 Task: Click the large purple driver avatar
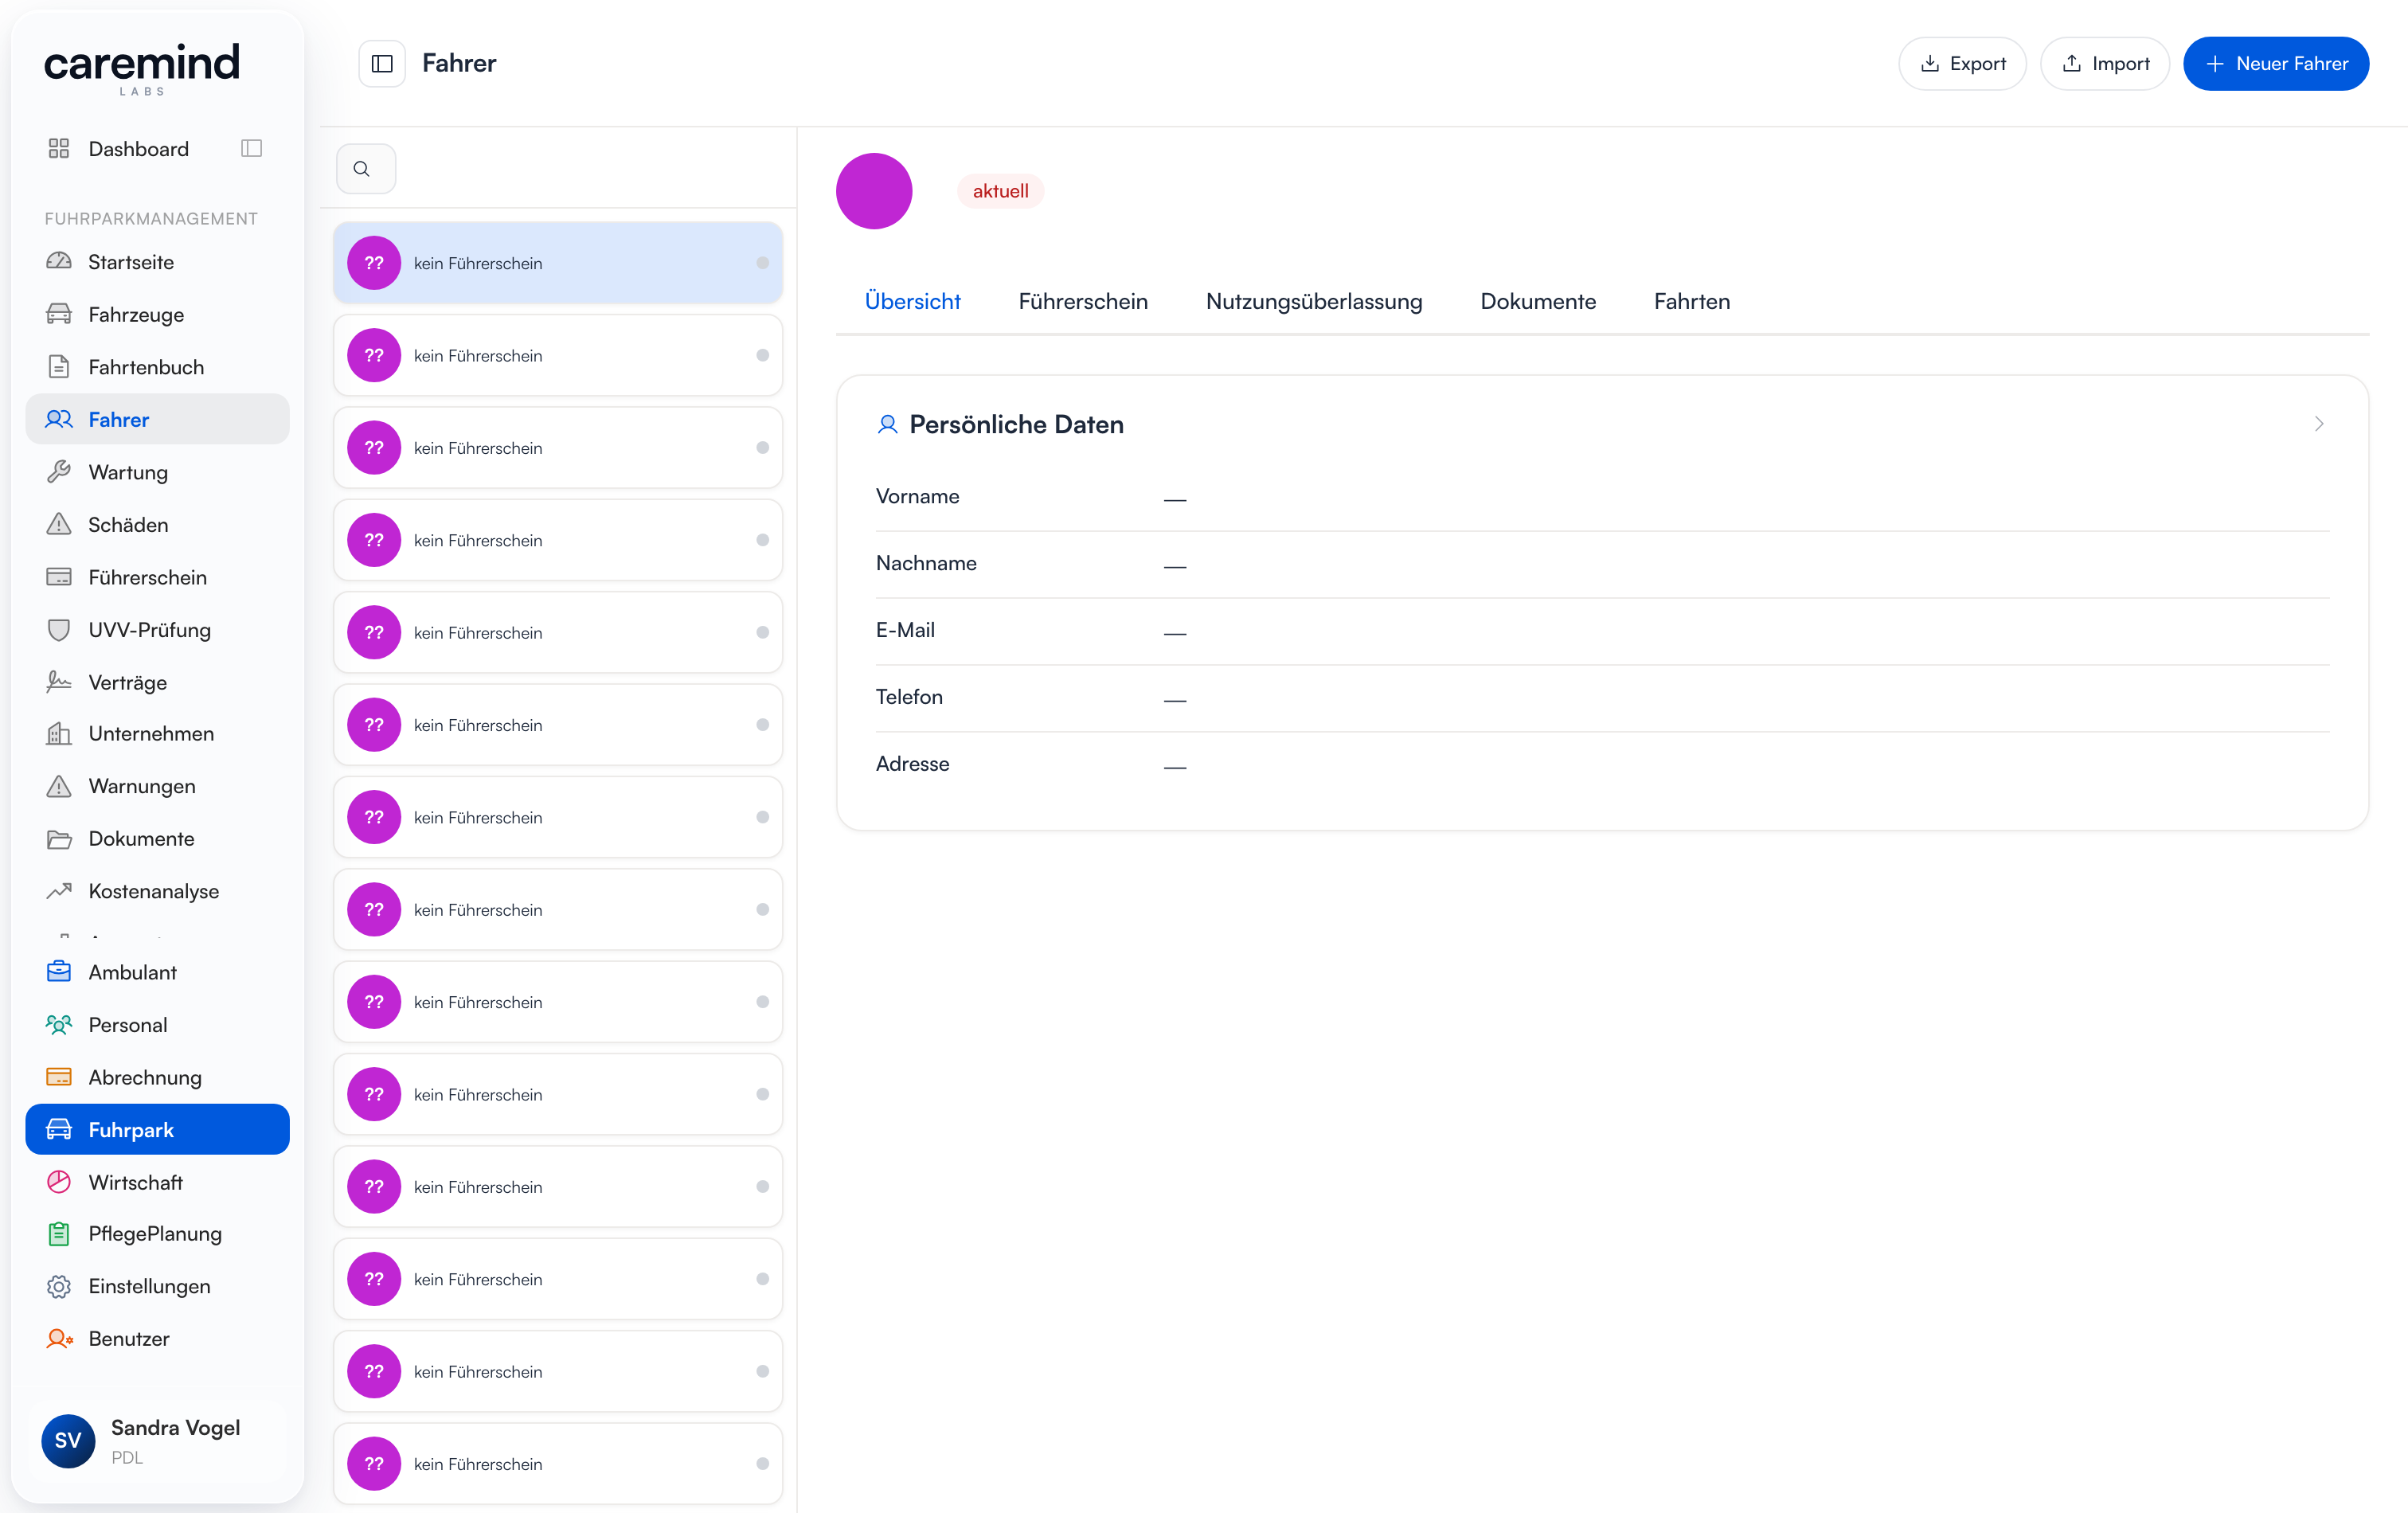click(874, 191)
